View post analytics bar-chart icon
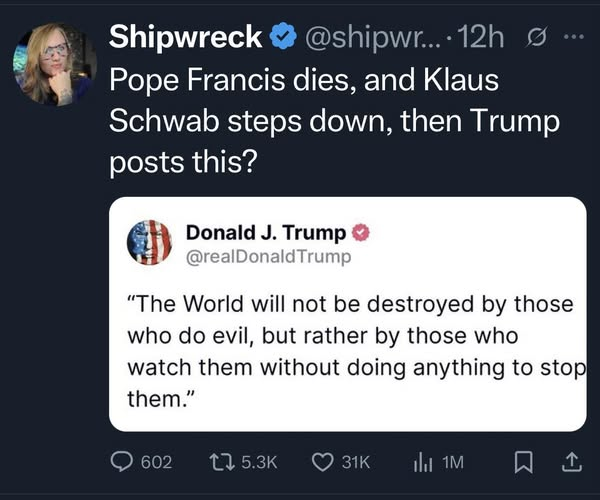Viewport: 600px width, 500px height. click(x=422, y=462)
